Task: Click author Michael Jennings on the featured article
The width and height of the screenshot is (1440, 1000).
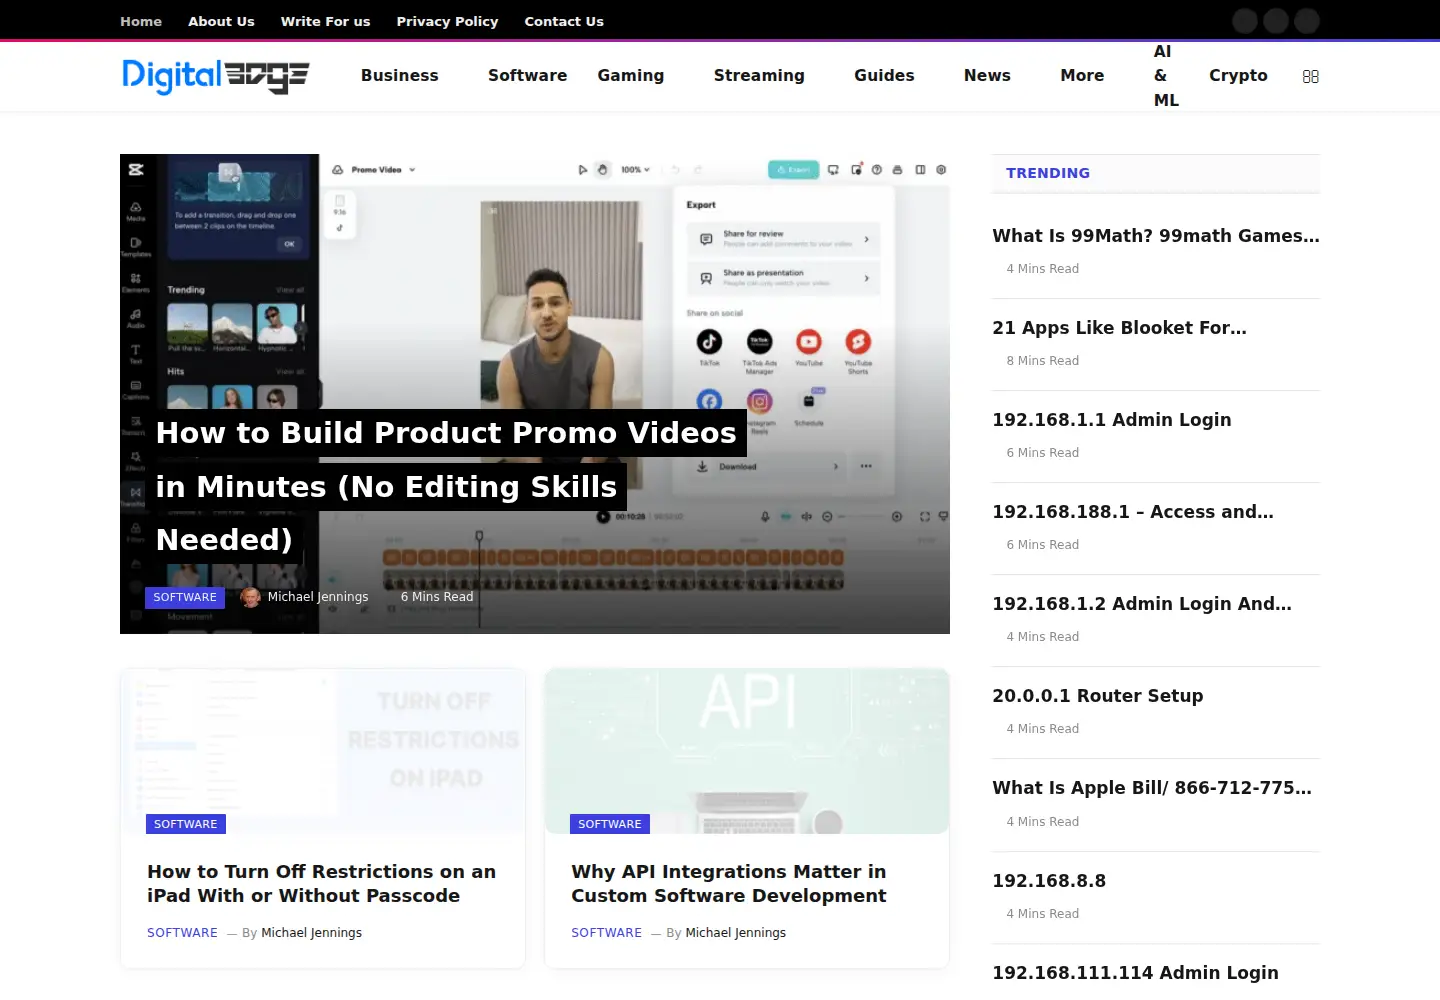Action: (x=318, y=597)
